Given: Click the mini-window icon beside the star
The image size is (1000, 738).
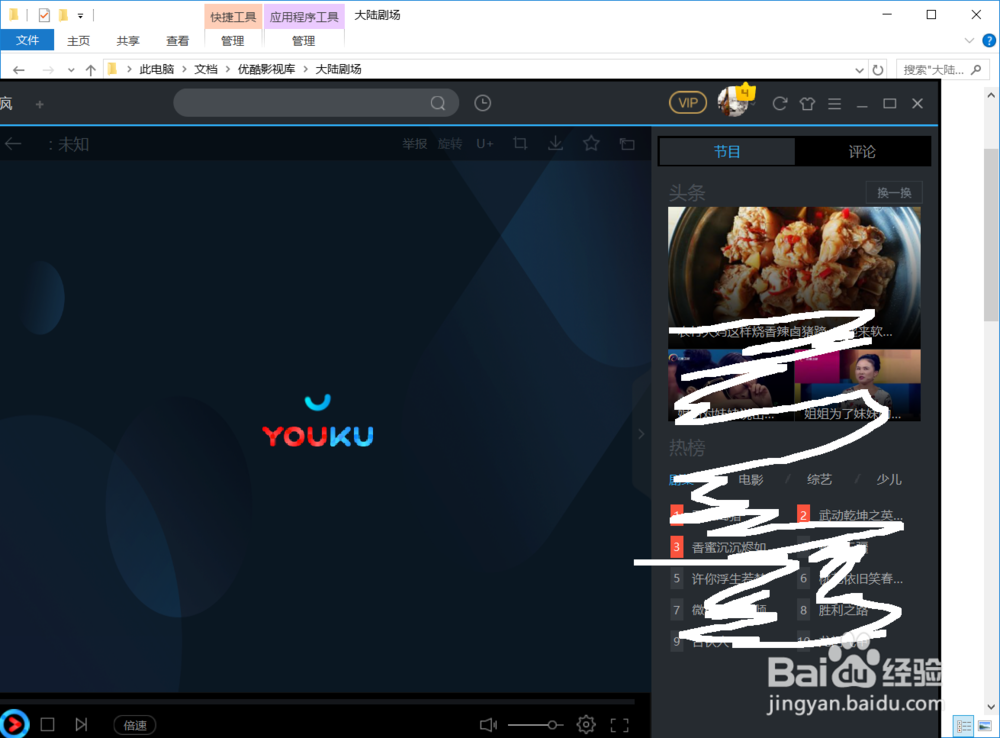Looking at the screenshot, I should coord(627,144).
